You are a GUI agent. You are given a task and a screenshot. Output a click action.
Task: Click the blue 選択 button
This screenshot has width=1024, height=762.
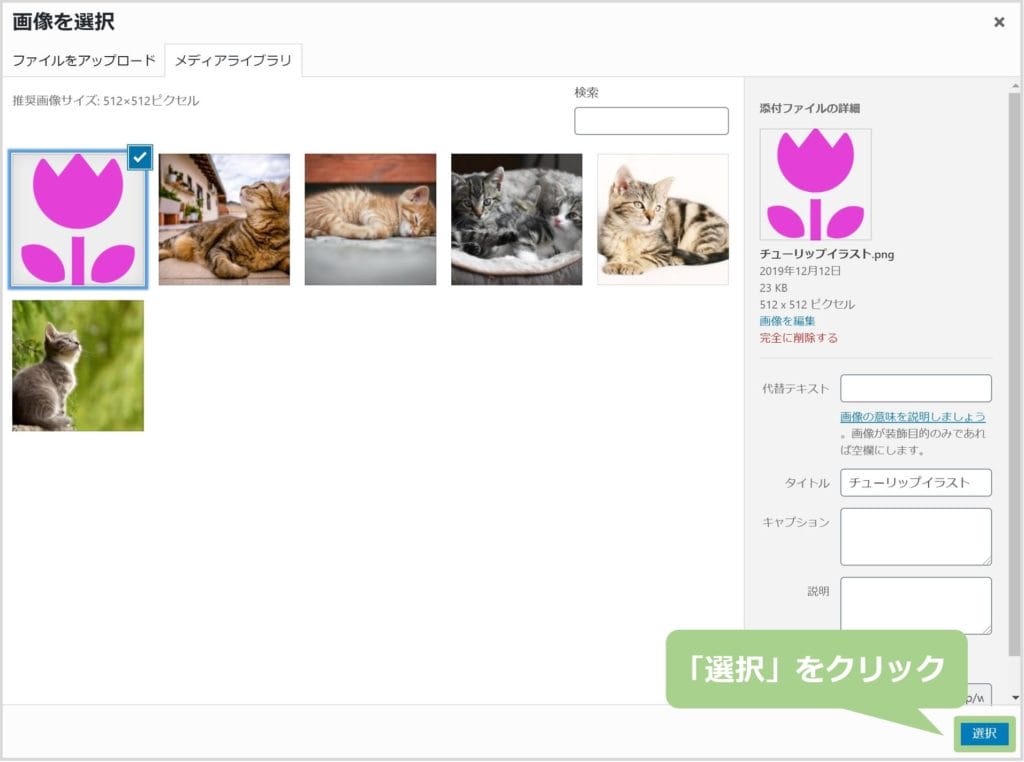[x=984, y=734]
